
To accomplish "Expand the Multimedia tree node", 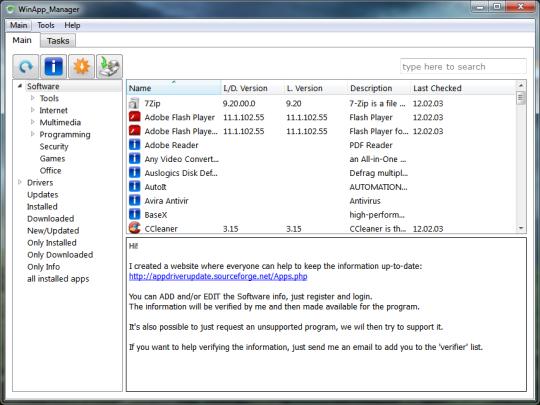I will tap(33, 122).
